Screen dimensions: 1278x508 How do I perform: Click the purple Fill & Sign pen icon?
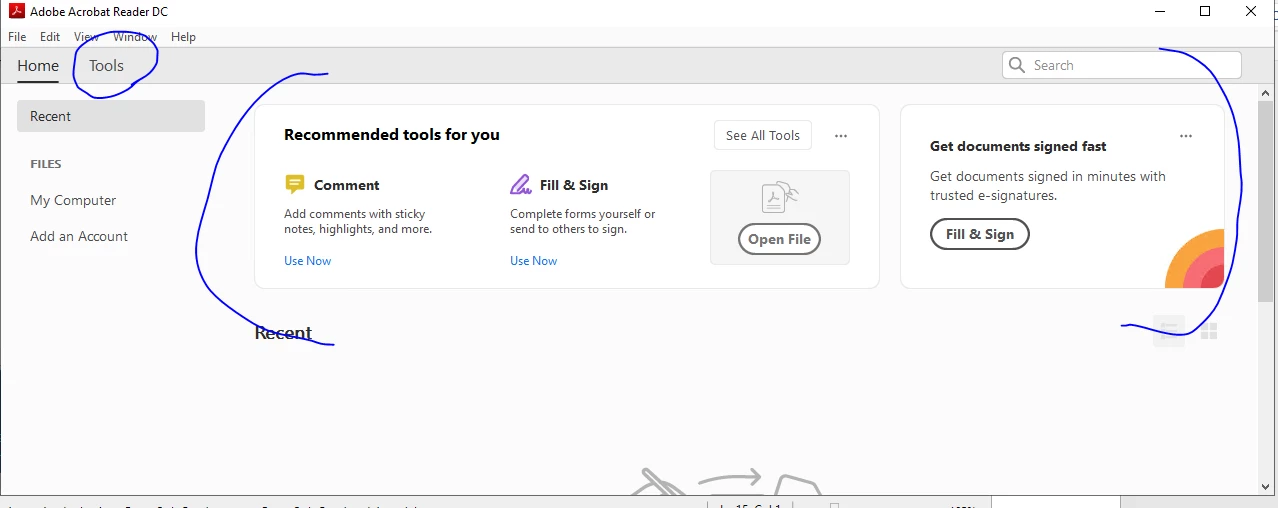(x=521, y=184)
